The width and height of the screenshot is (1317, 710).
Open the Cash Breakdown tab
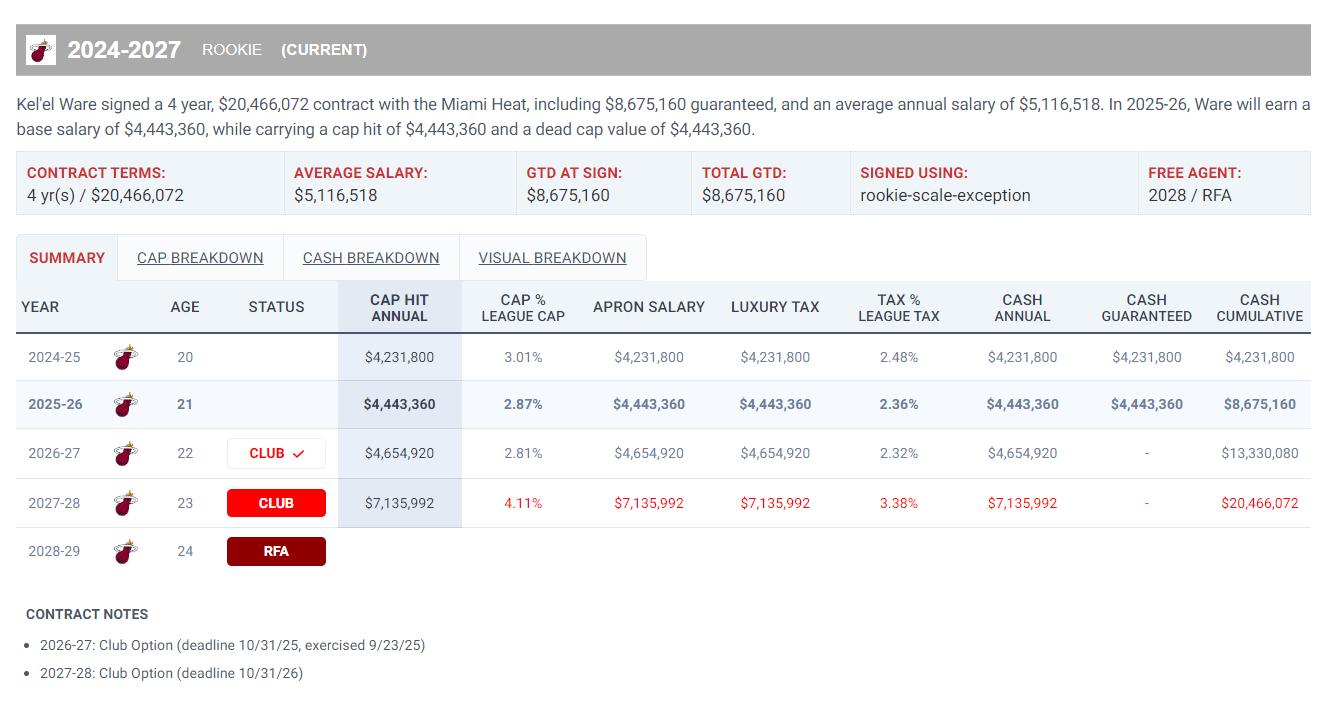point(371,258)
